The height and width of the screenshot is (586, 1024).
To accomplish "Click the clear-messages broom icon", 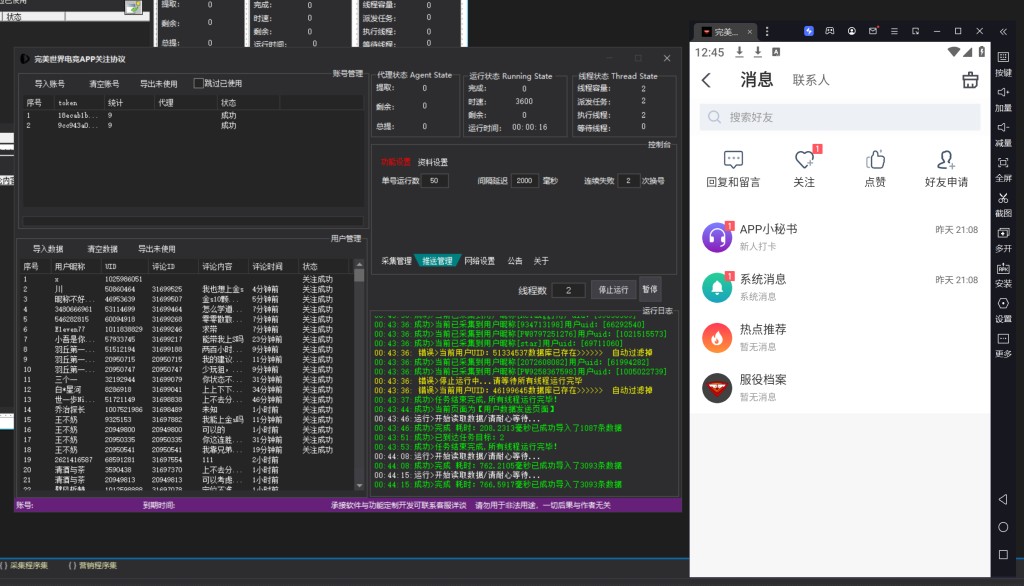I will pyautogui.click(x=969, y=81).
